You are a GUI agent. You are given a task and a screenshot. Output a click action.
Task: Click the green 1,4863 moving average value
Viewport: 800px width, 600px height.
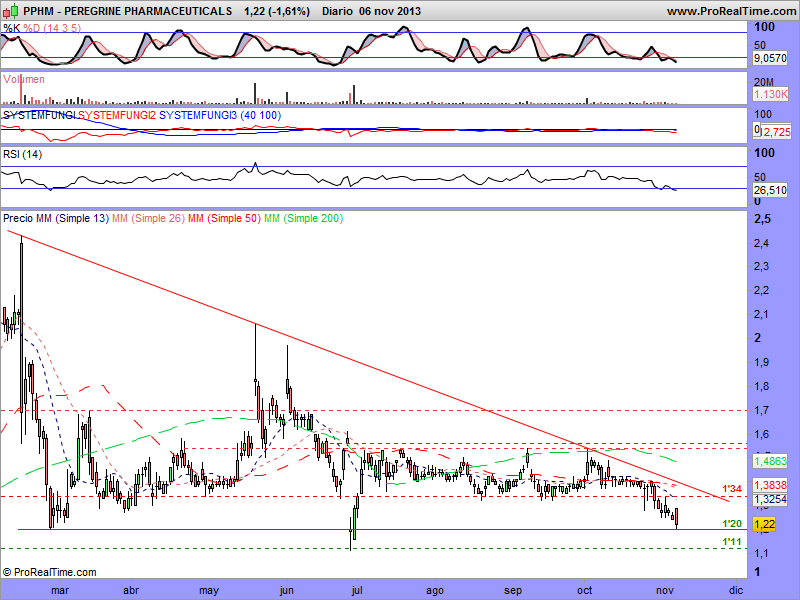pos(770,461)
